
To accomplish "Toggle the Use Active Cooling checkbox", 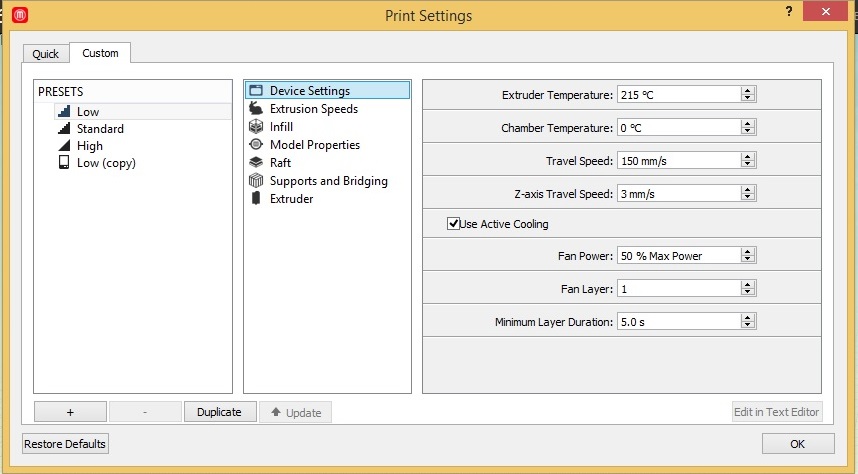I will pyautogui.click(x=454, y=224).
